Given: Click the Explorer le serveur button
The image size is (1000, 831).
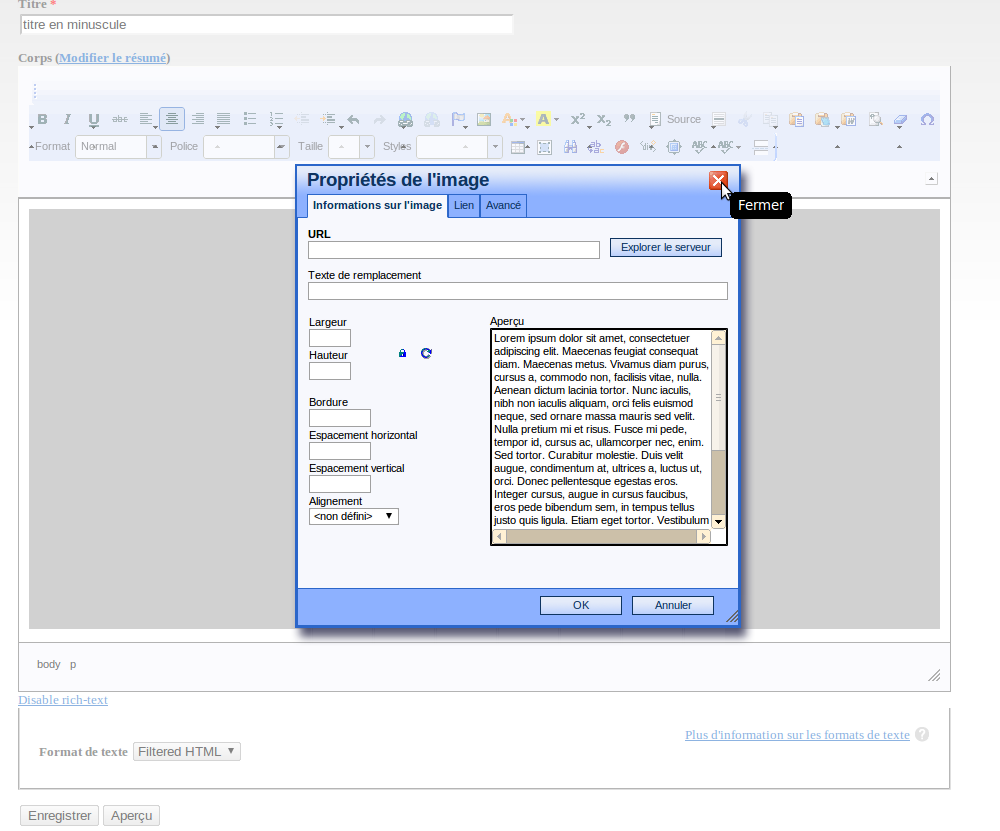Looking at the screenshot, I should (665, 247).
